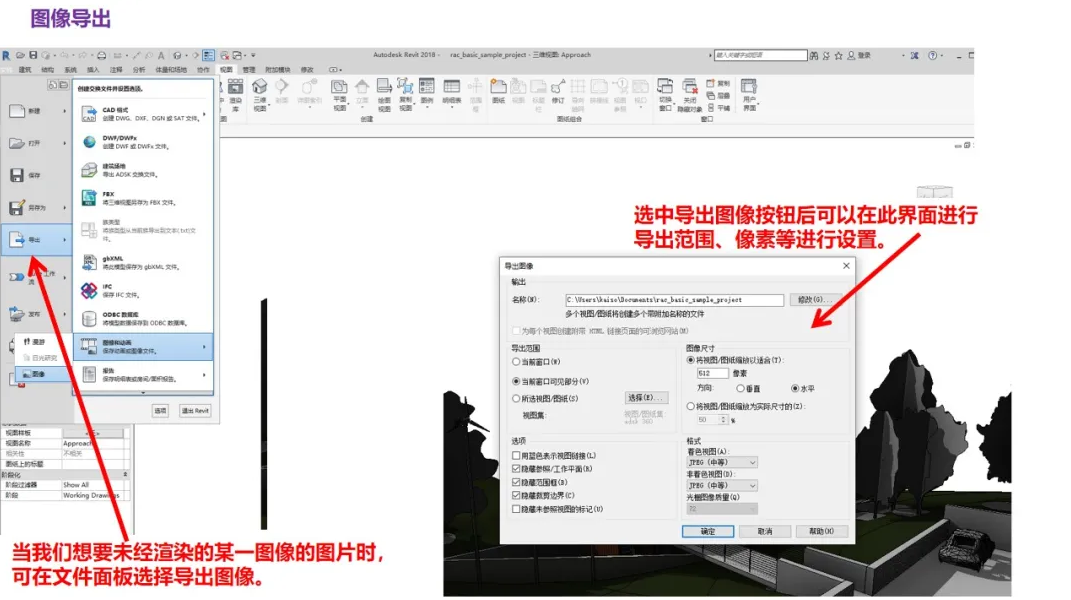1071x600 pixels.
Task: Select the CAD 格式 export option icon
Action: click(87, 115)
